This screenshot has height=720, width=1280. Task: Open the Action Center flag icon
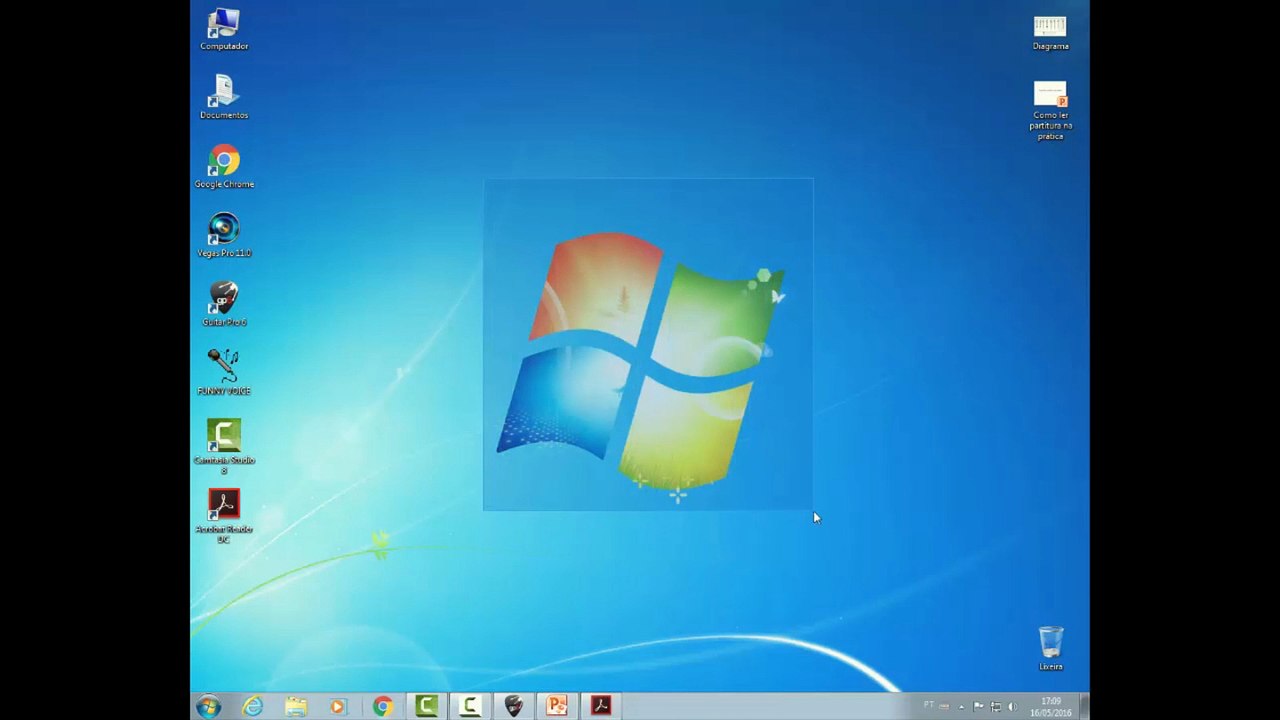click(x=978, y=707)
